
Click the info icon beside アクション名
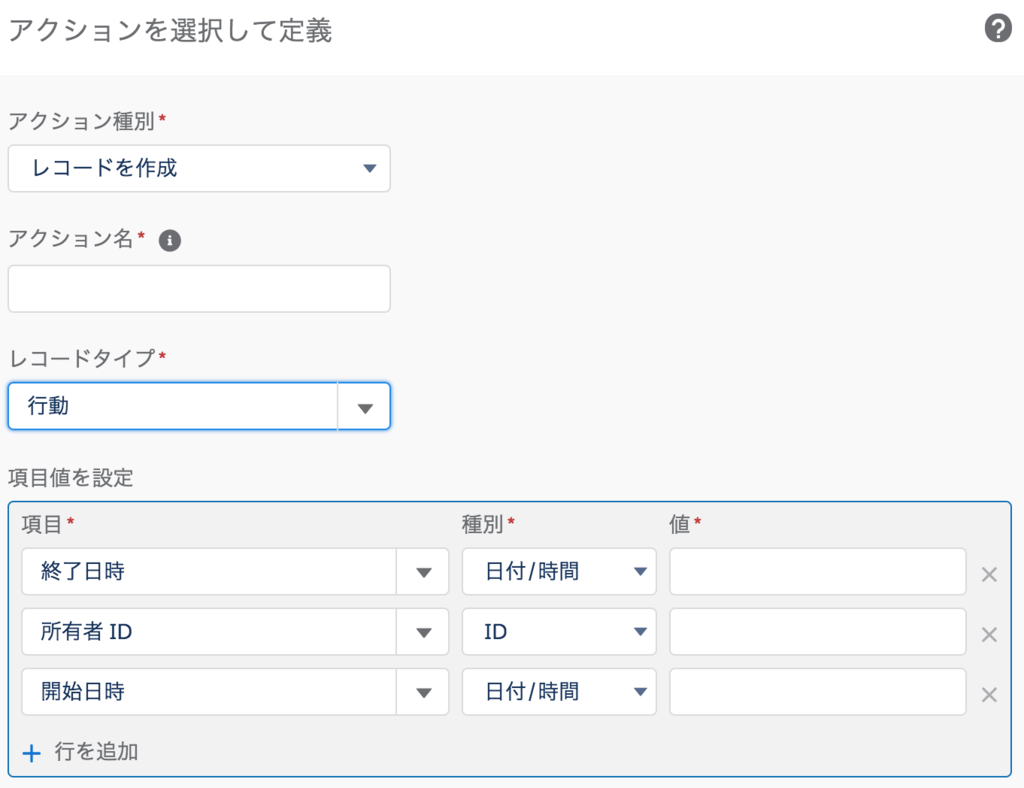coord(170,240)
